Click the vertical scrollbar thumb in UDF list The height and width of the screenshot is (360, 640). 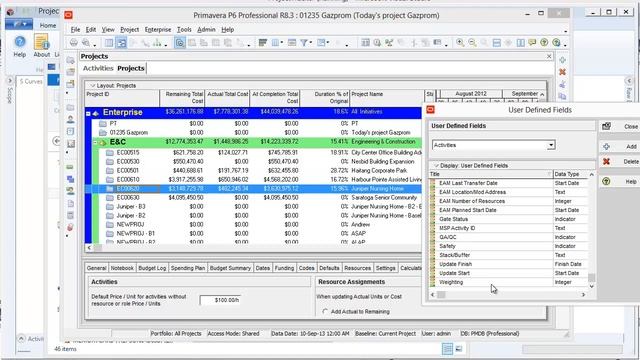pyautogui.click(x=591, y=278)
